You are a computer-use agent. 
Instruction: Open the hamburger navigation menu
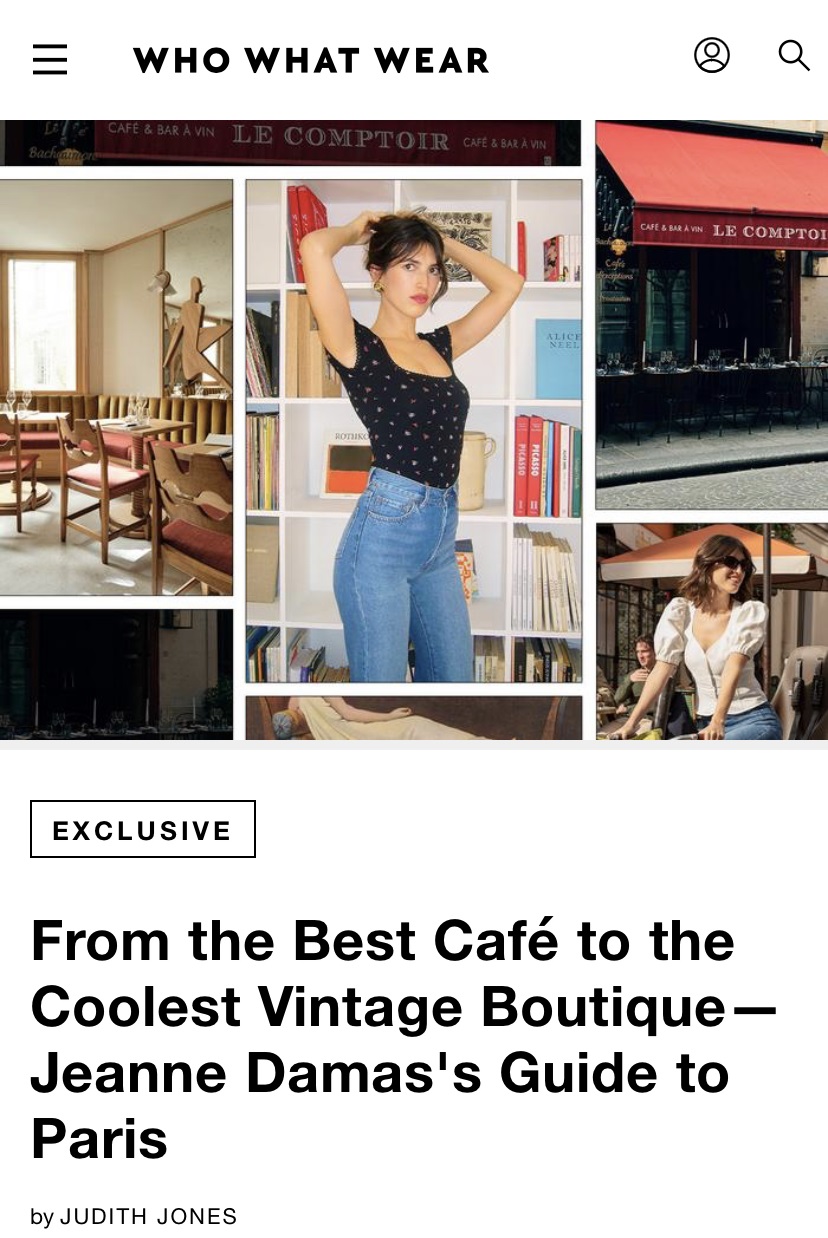[x=50, y=60]
